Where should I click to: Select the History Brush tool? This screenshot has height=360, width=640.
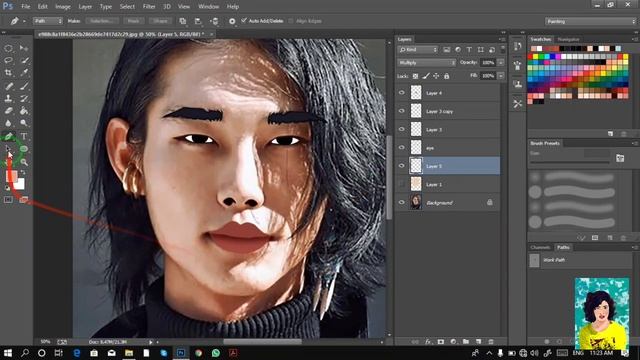[x=24, y=98]
